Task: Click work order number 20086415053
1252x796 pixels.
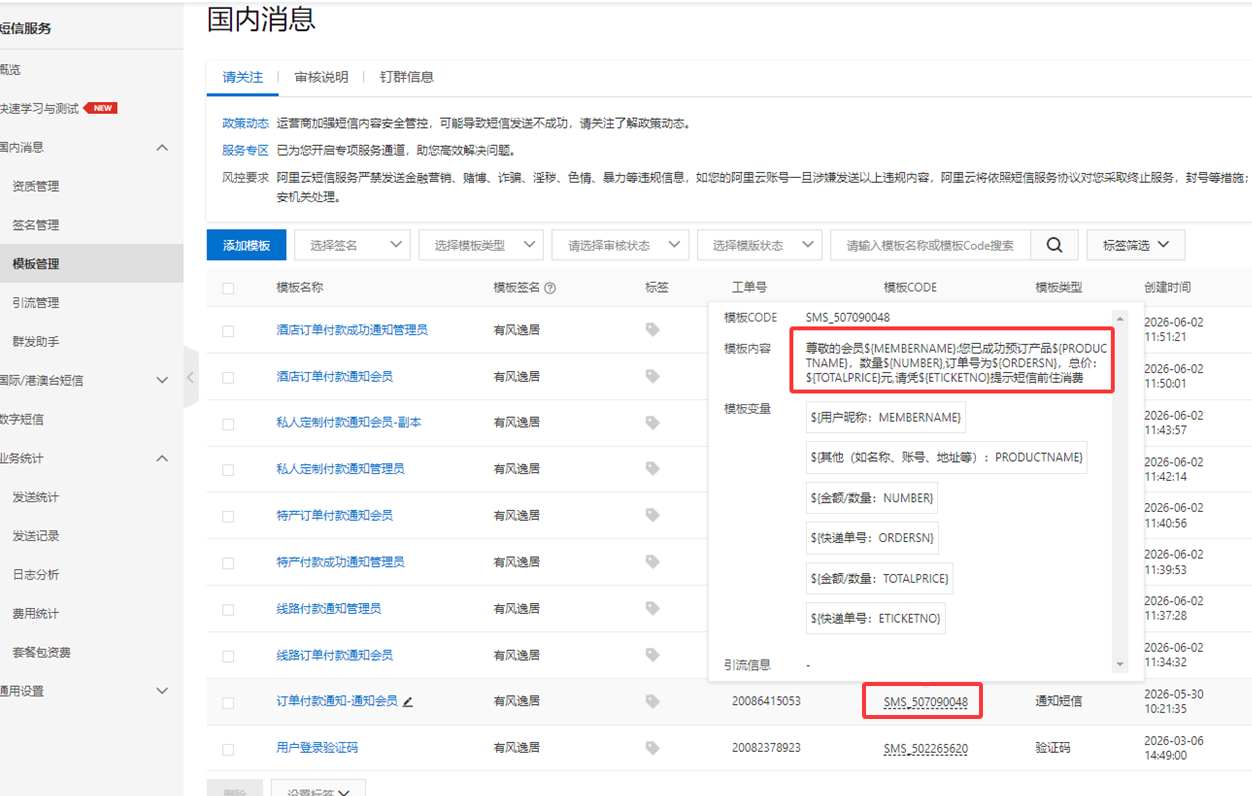Action: [766, 701]
